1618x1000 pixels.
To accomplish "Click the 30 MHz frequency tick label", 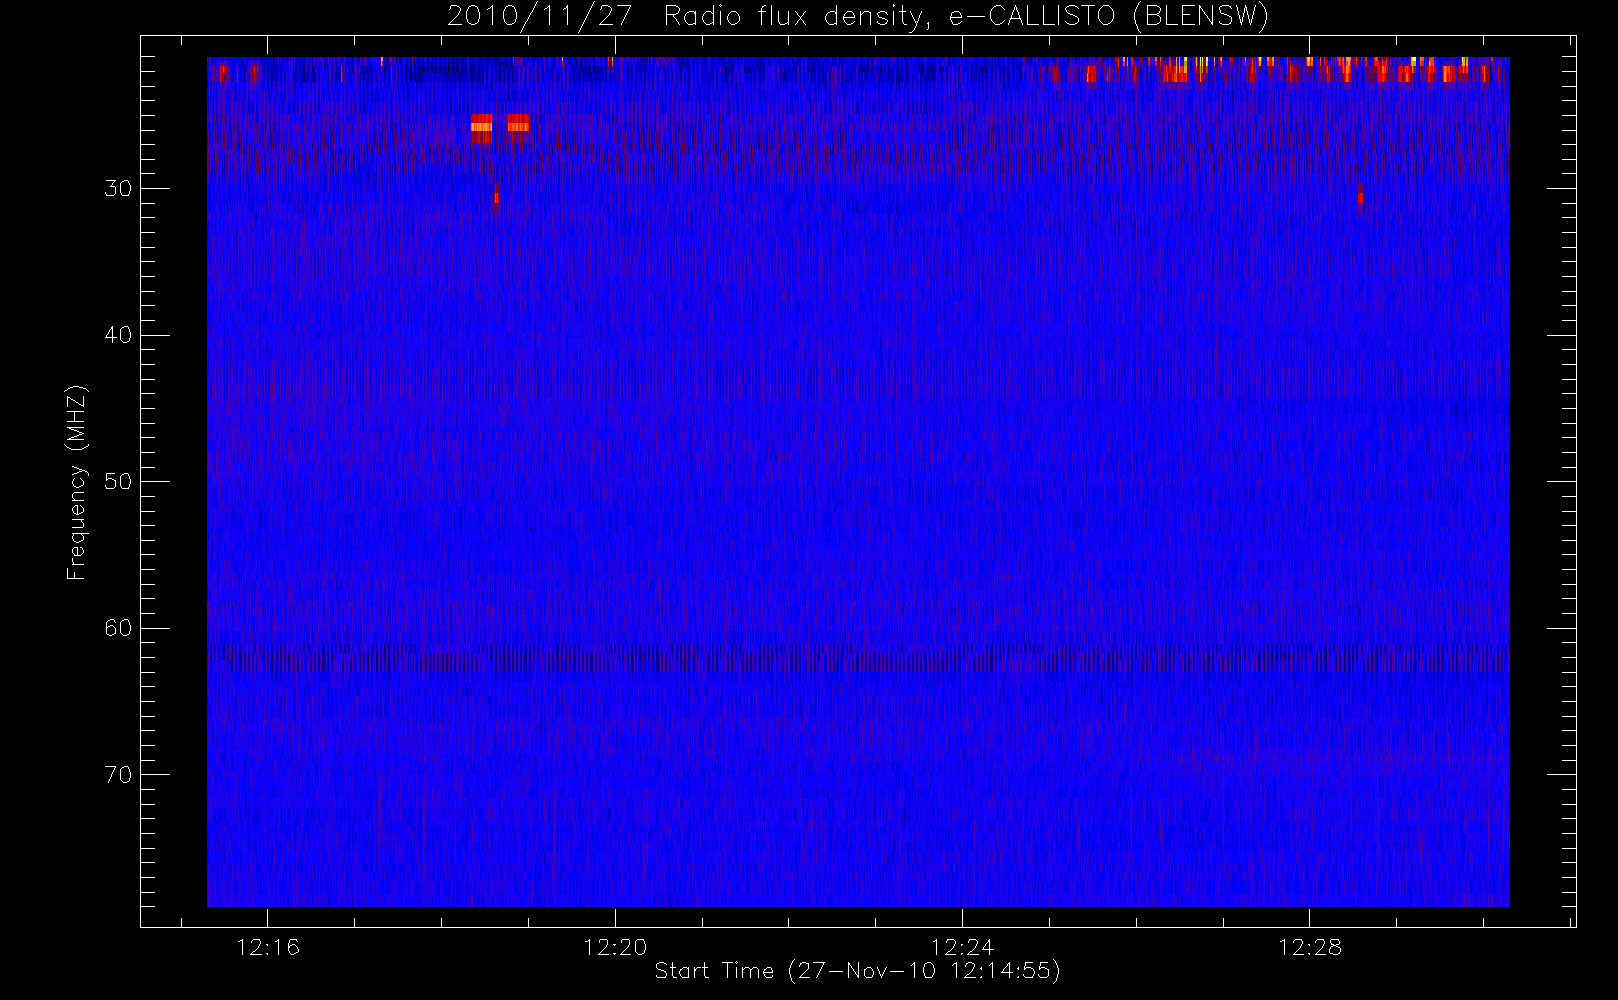I will point(118,189).
